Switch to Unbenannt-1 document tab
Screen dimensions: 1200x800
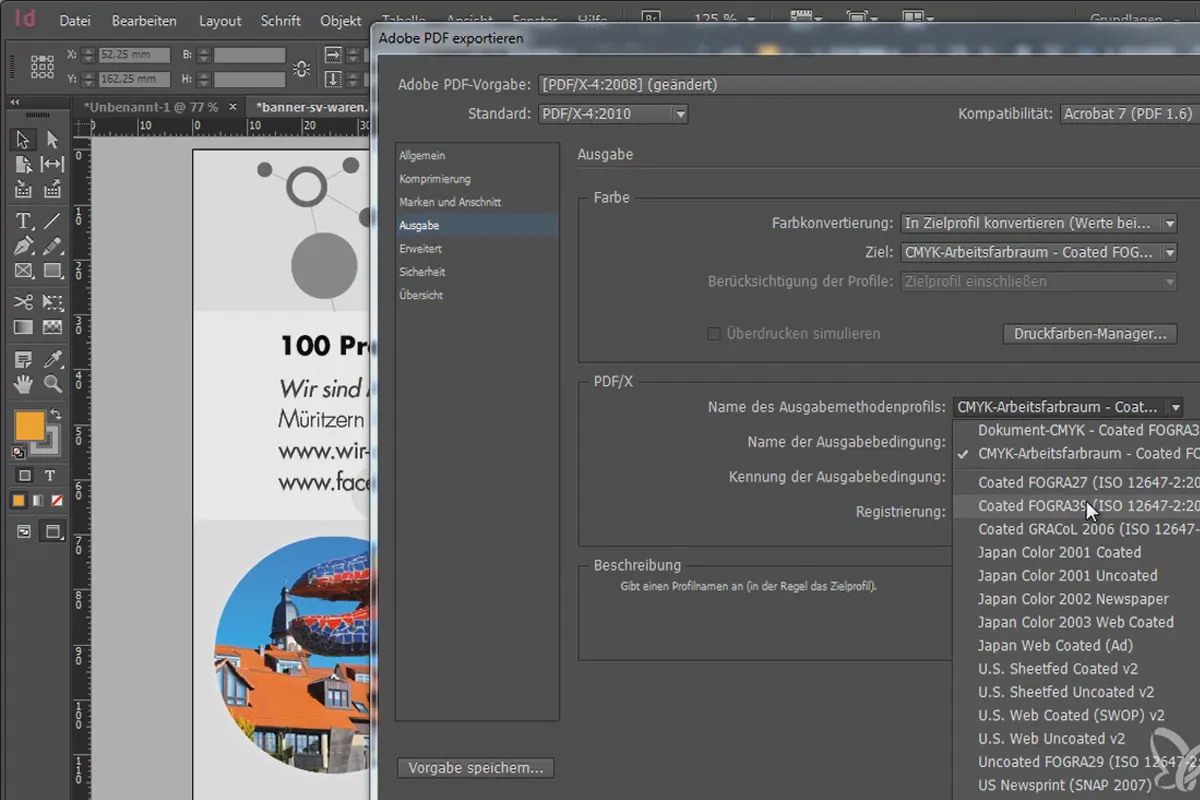(150, 106)
